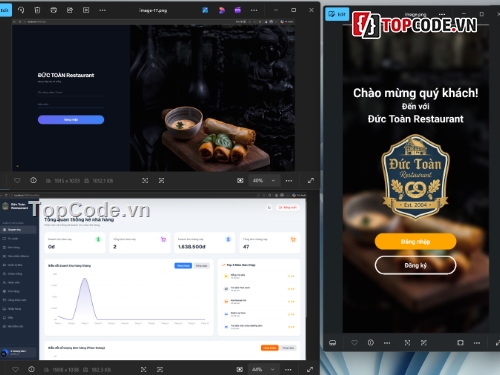Image resolution: width=500 pixels, height=375 pixels.
Task: Open right ellipsis in right window bottom bar
Action: click(477, 343)
